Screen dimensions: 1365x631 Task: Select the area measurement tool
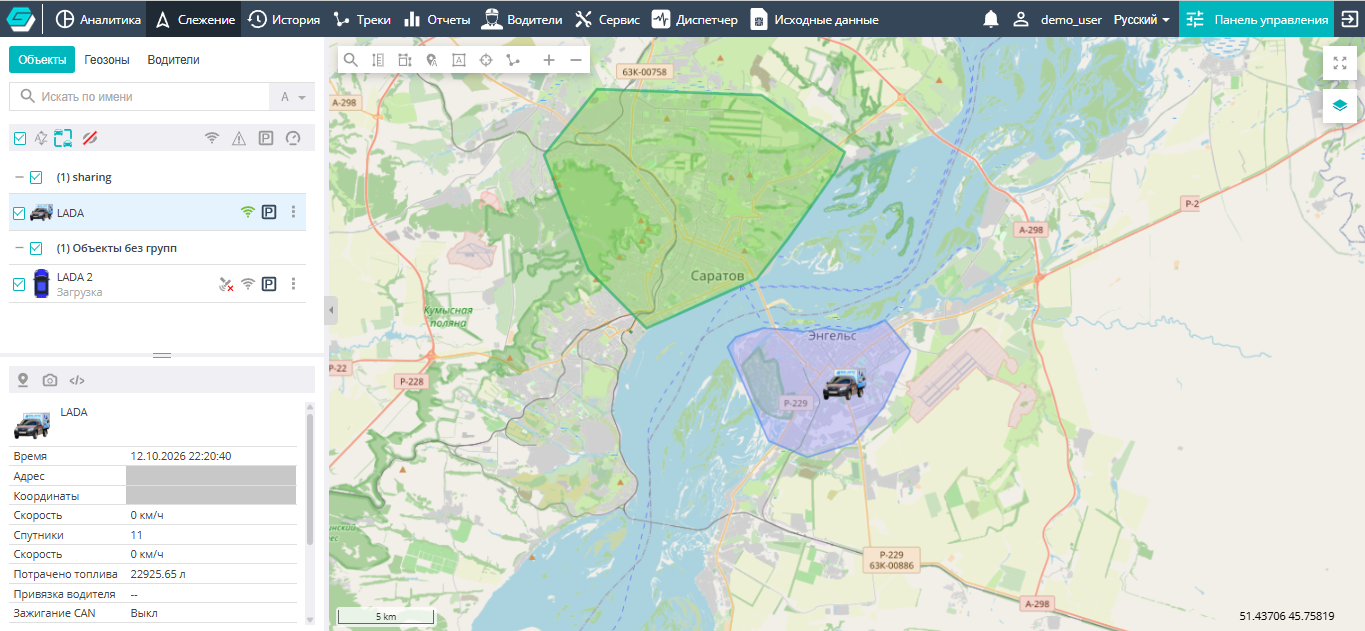tap(405, 60)
